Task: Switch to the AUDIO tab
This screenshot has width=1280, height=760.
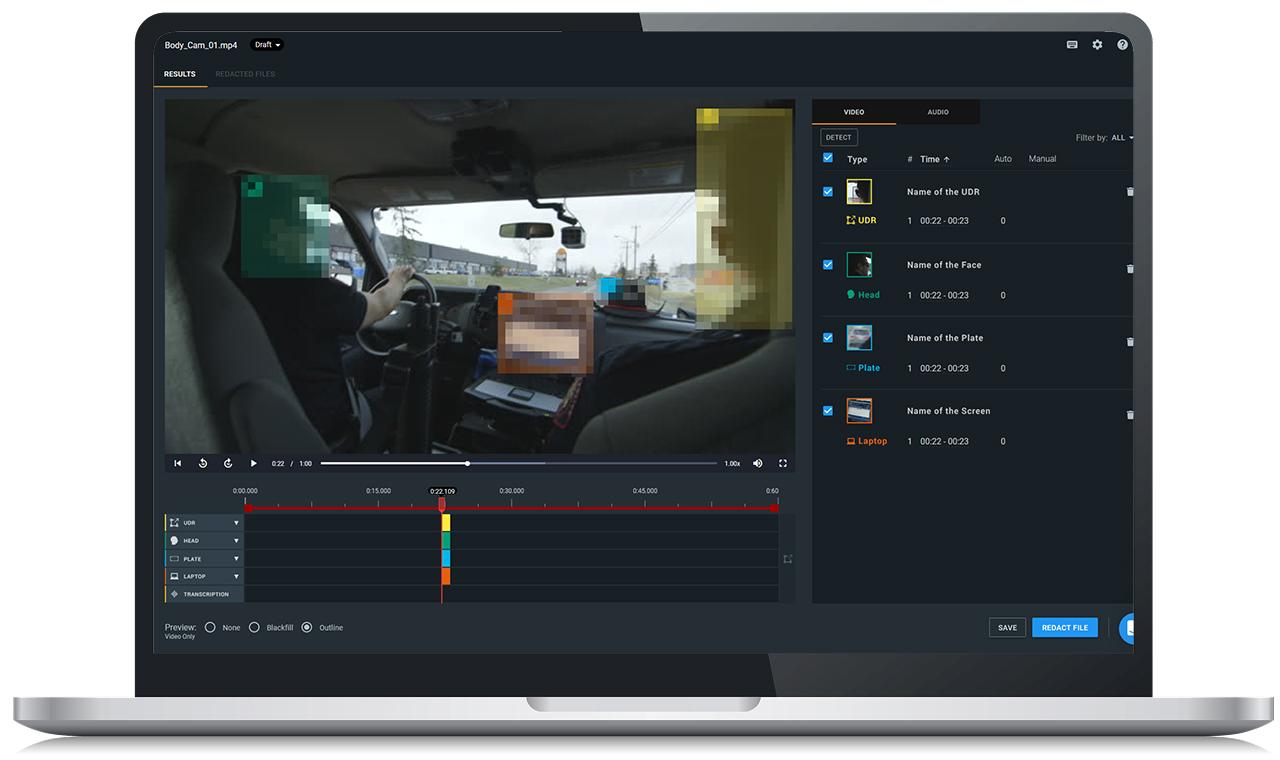Action: click(x=937, y=111)
